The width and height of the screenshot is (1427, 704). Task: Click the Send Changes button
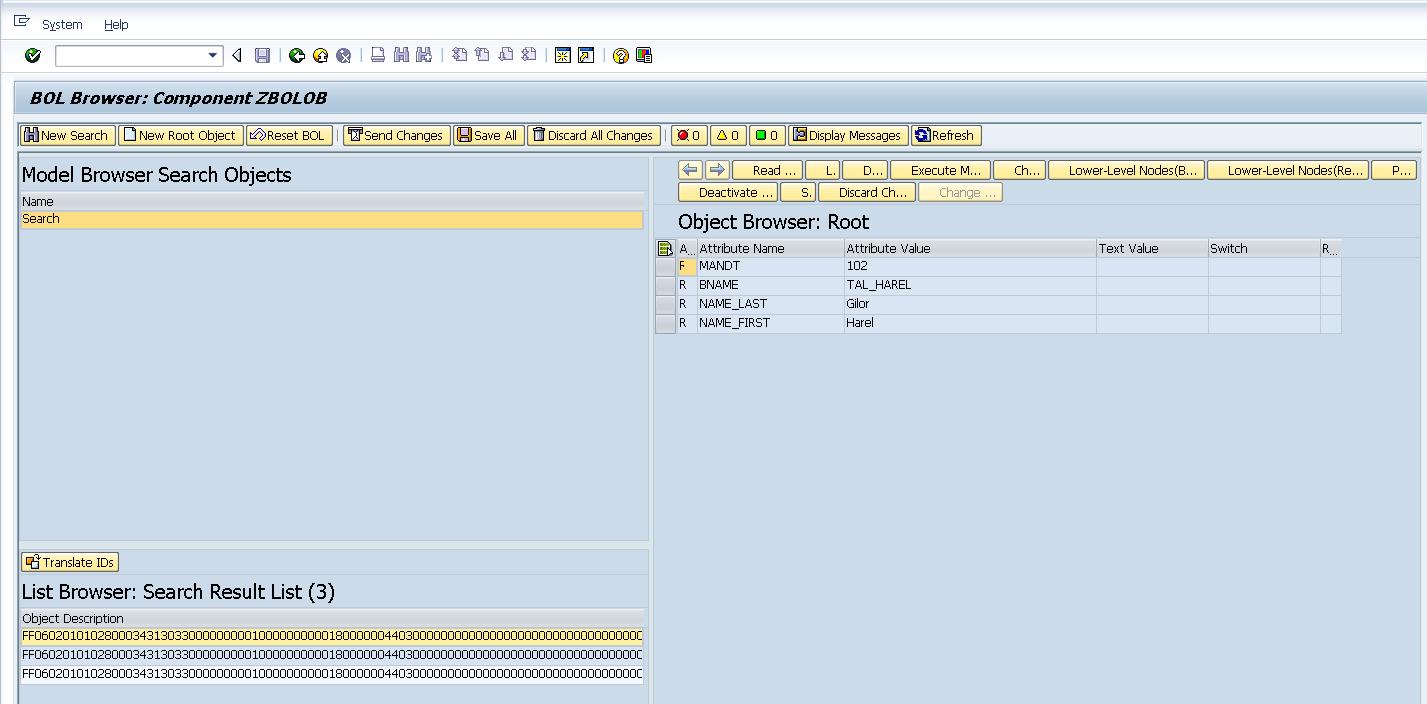396,134
